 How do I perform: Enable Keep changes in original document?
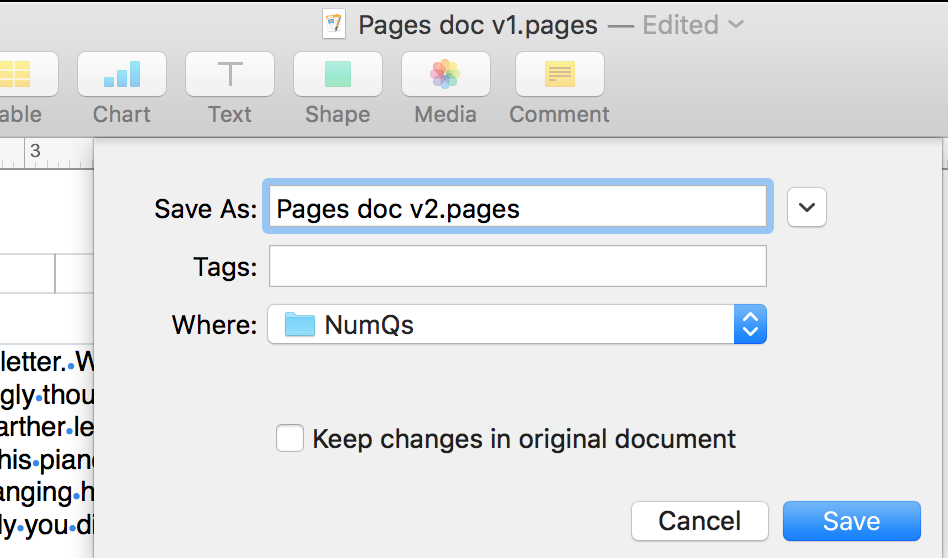290,438
